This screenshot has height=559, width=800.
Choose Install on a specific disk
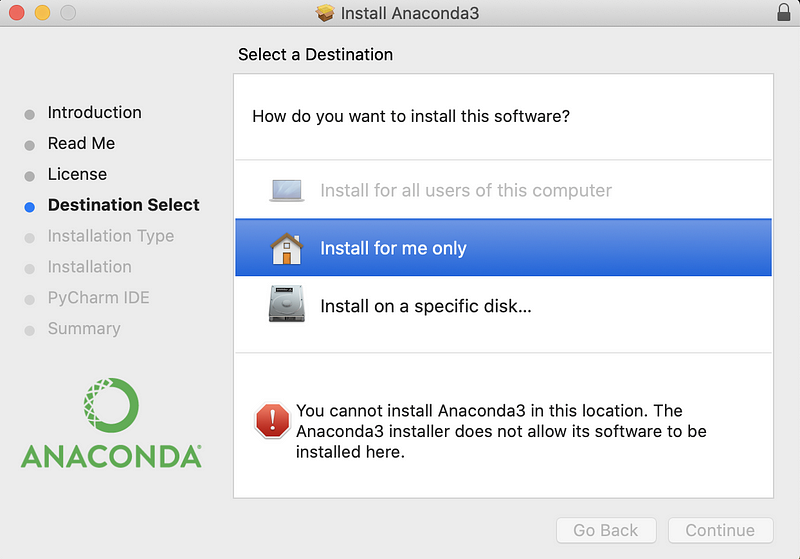click(x=425, y=306)
